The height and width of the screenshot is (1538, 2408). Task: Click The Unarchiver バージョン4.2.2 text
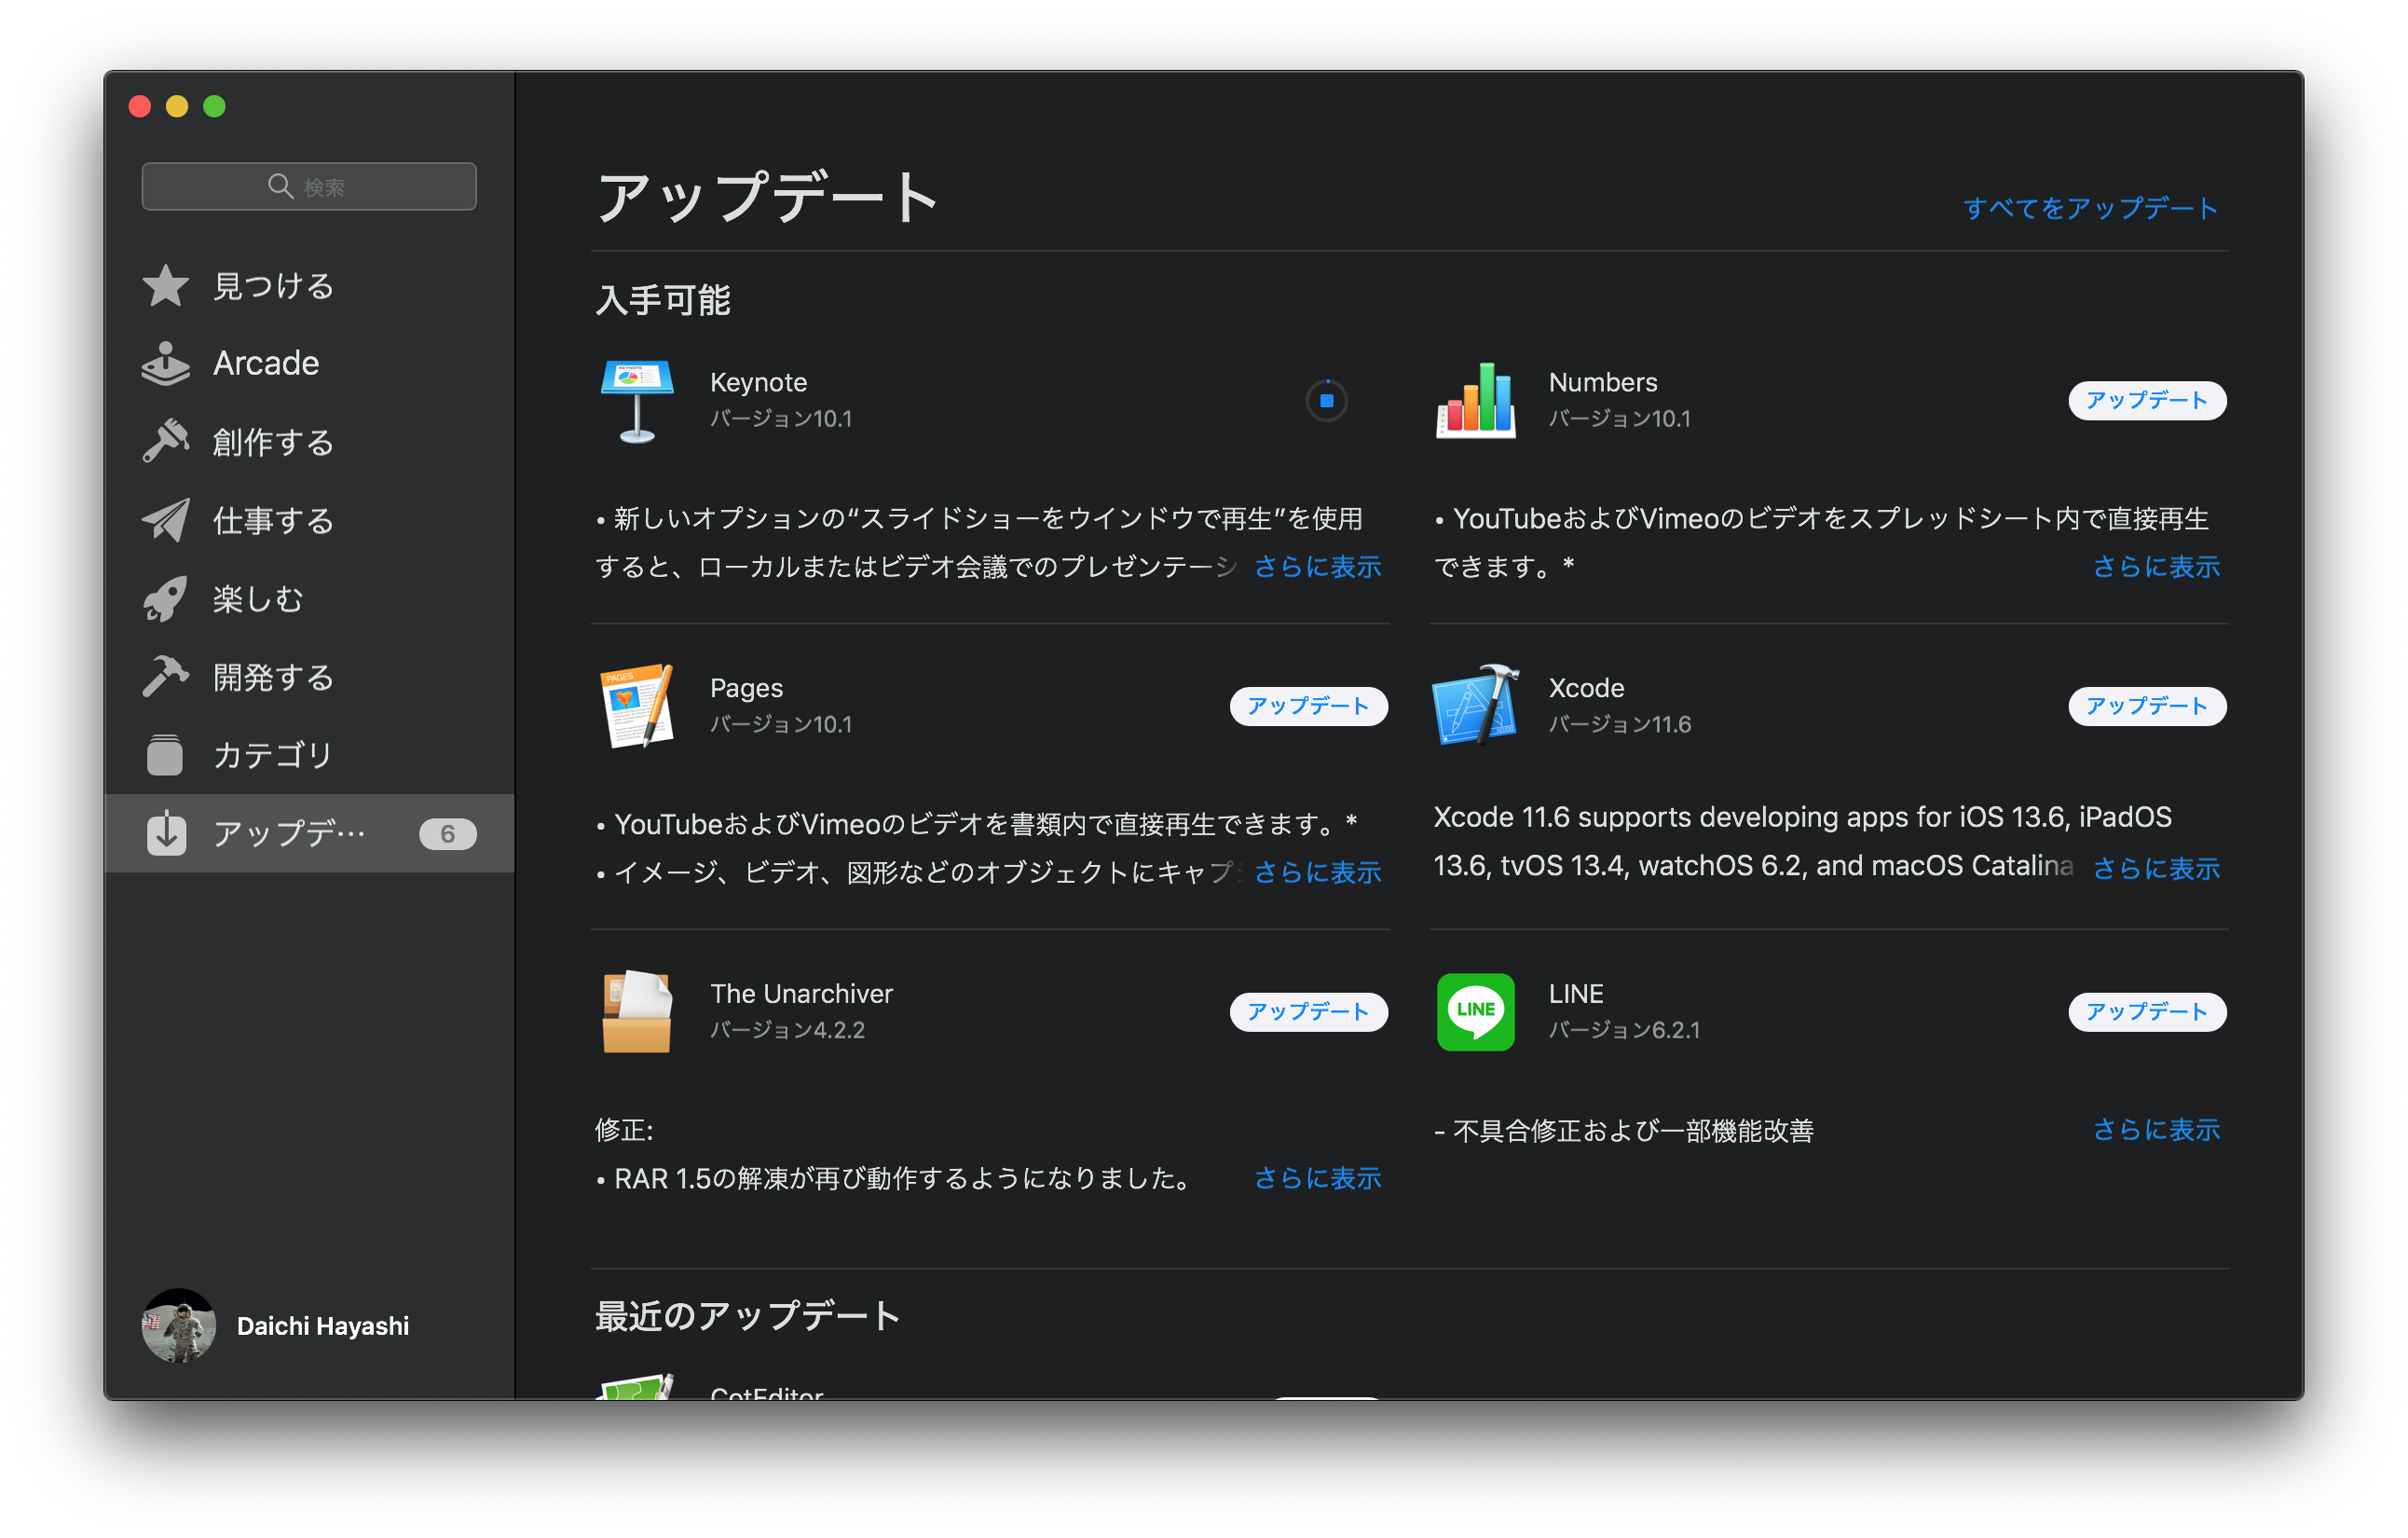787,1030
